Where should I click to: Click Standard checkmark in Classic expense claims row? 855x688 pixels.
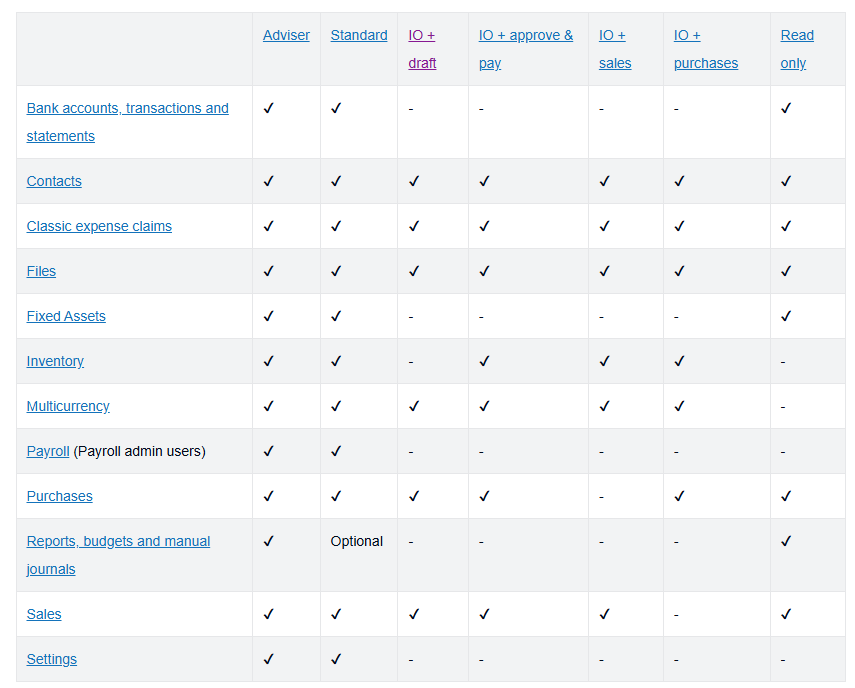pyautogui.click(x=336, y=226)
